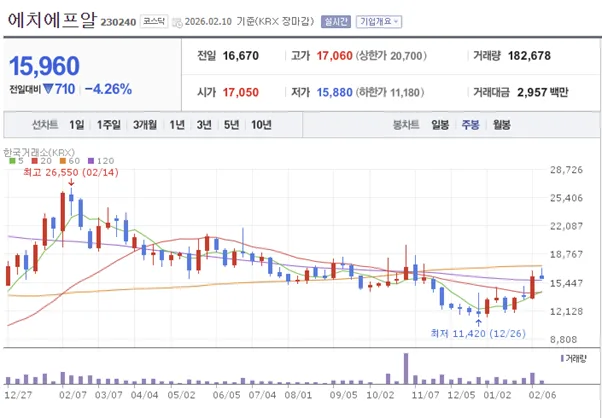Click the tallest volume bar near 11/07

tap(406, 369)
